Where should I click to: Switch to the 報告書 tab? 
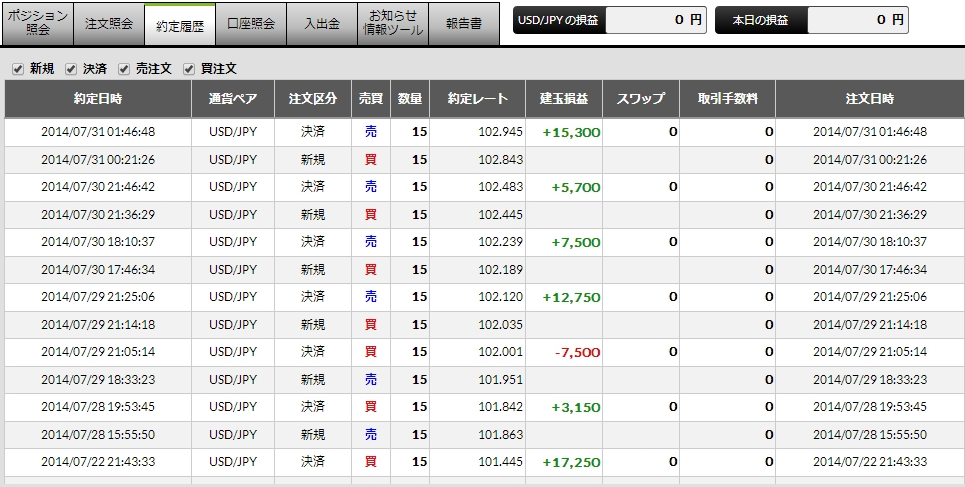tap(464, 23)
